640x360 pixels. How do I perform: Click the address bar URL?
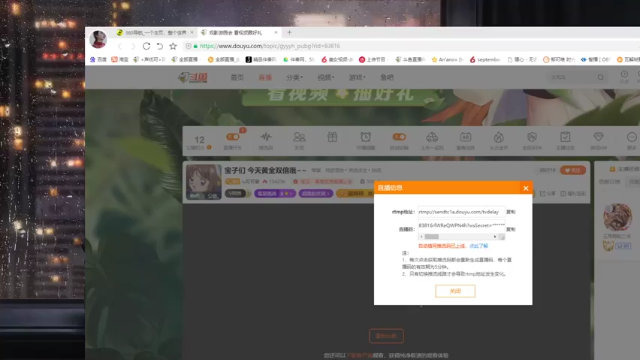click(270, 46)
